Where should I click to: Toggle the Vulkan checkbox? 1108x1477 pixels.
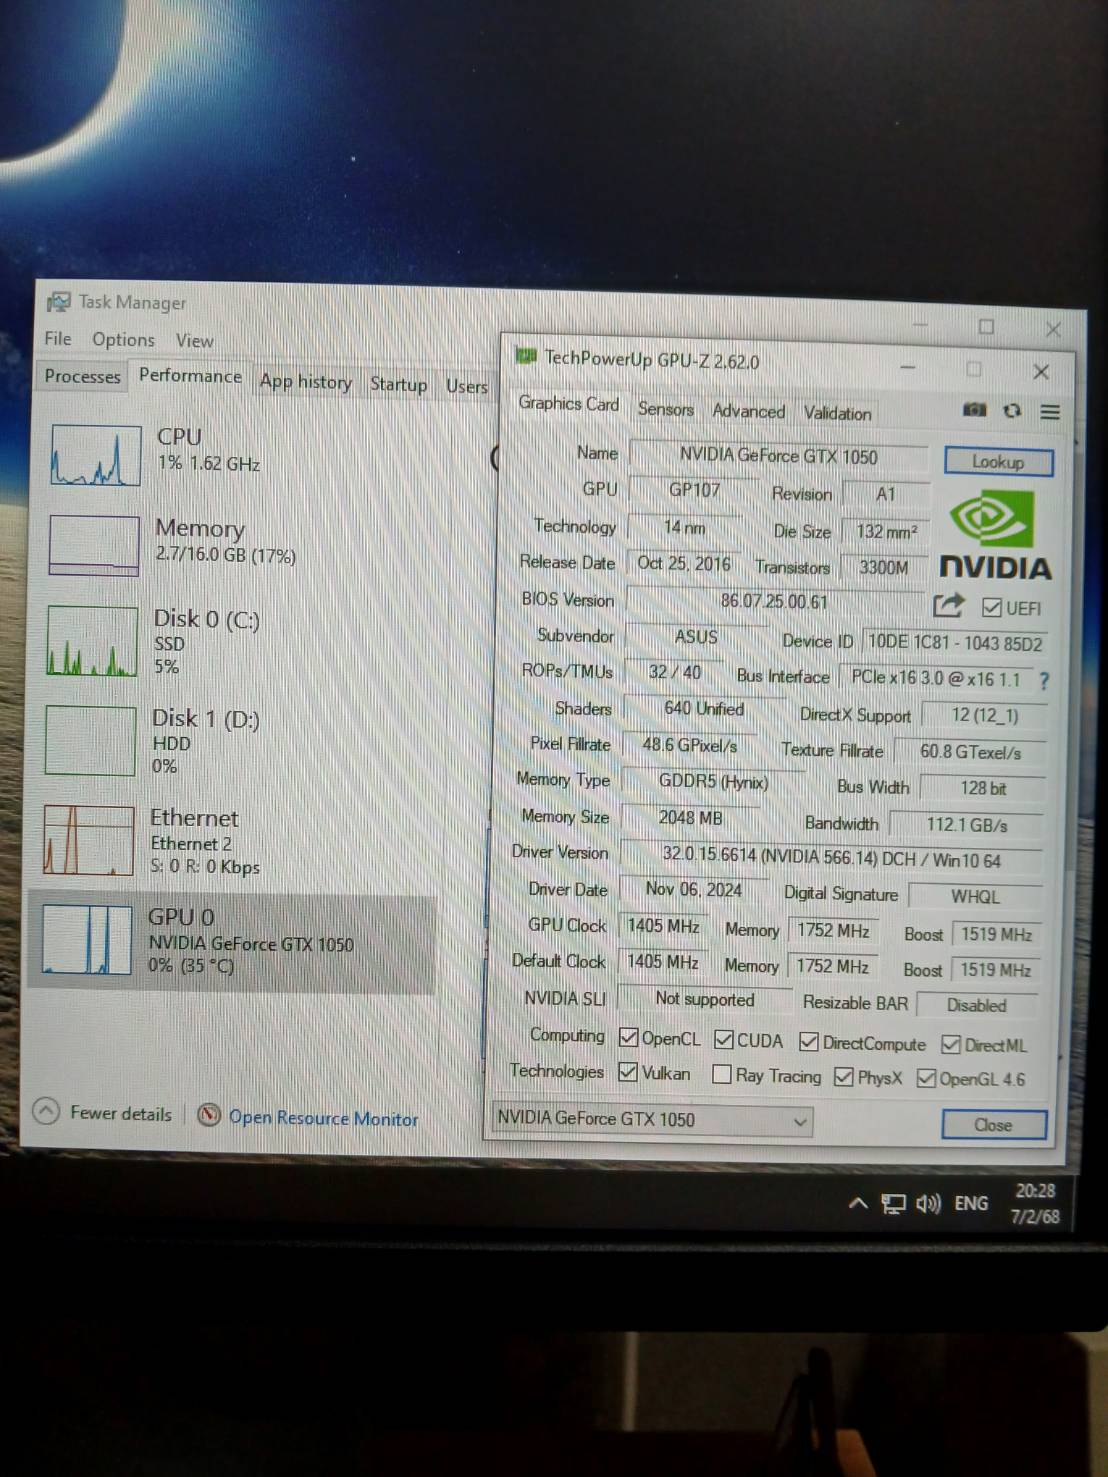[x=628, y=1072]
